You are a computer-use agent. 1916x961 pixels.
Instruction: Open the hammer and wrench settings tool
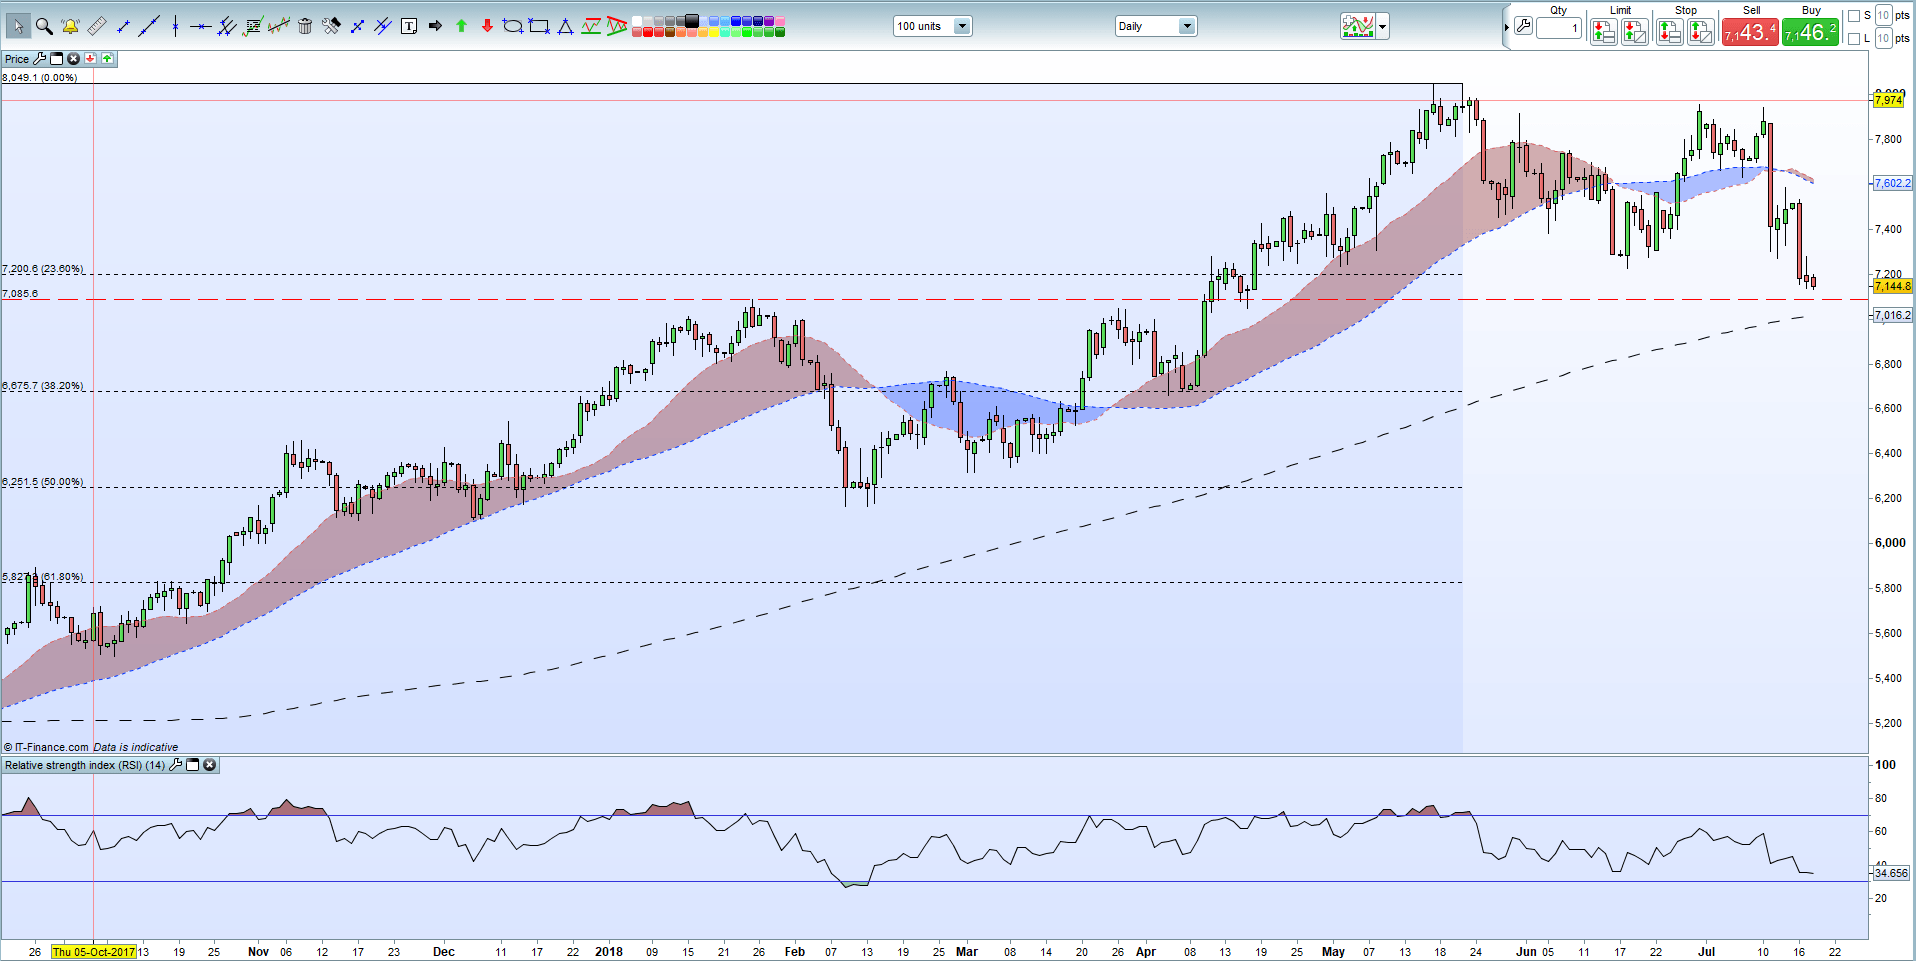tap(331, 26)
